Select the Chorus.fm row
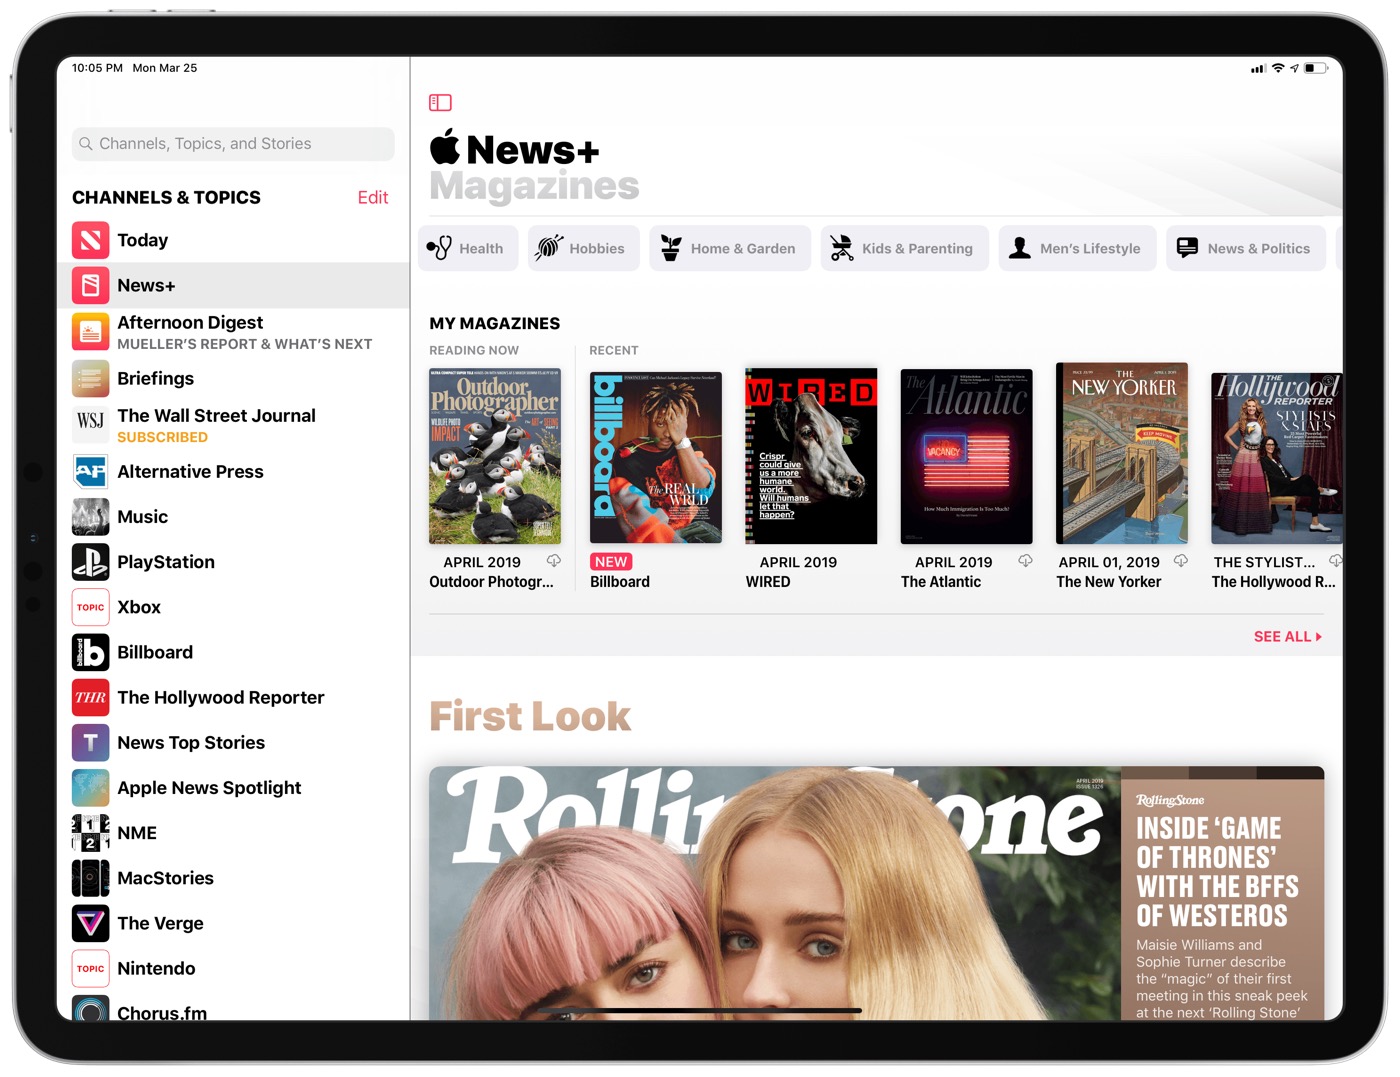This screenshot has width=1400, height=1077. coord(233,1008)
